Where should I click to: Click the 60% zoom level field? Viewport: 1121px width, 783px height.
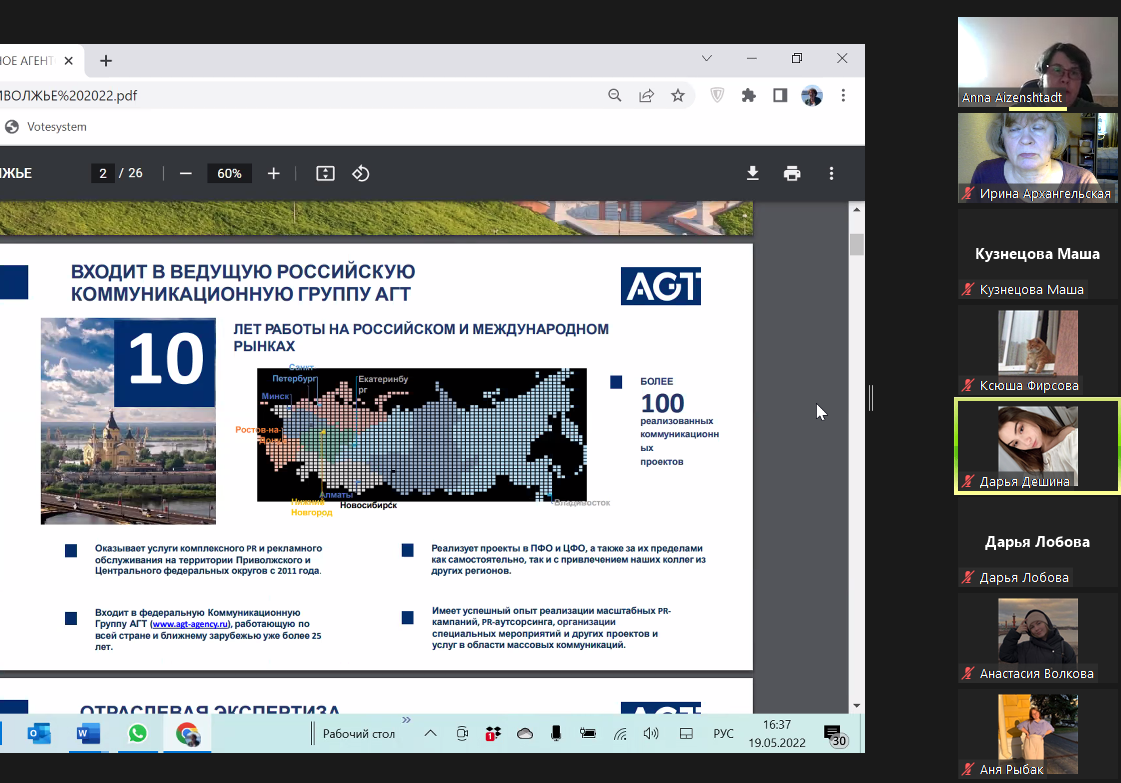(x=229, y=173)
